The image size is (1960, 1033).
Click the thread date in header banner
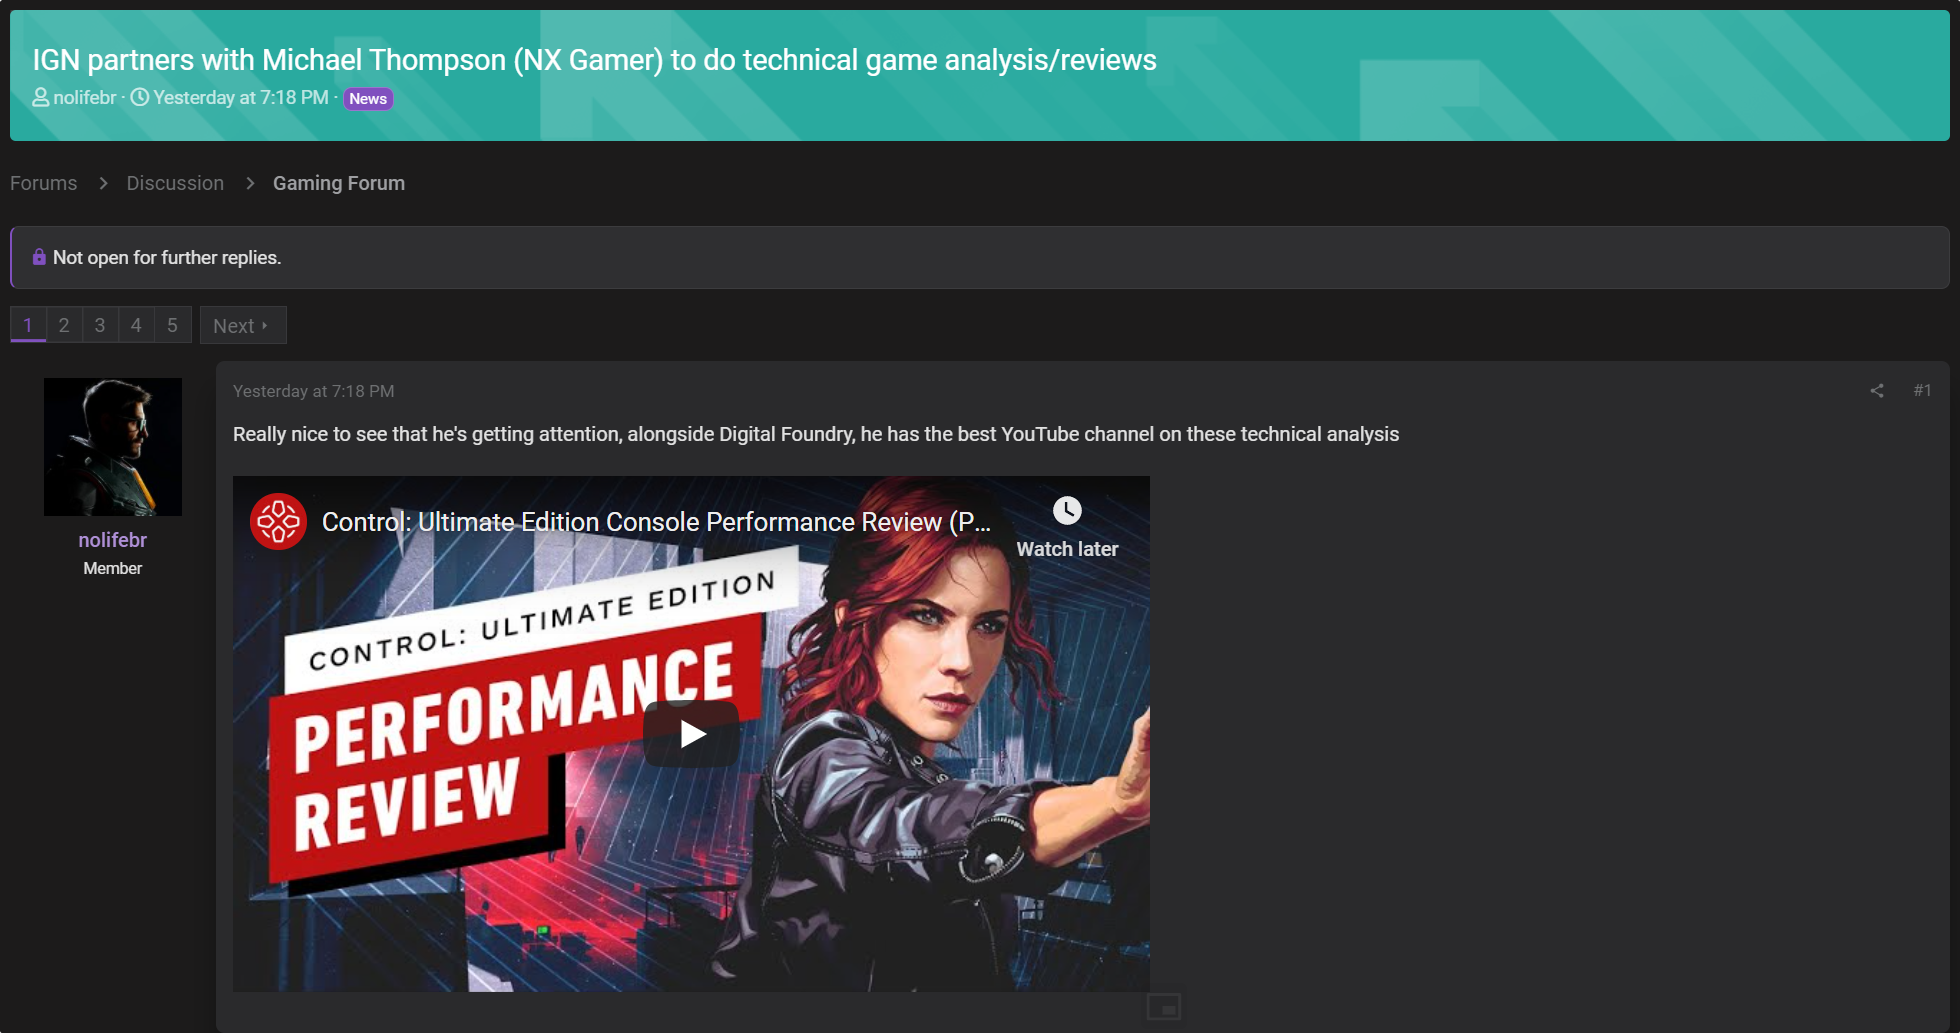pos(241,97)
